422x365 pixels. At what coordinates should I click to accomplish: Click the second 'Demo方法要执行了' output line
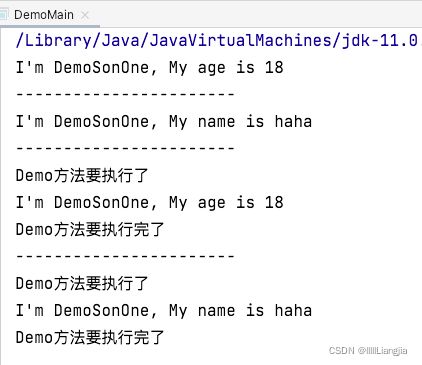coord(82,284)
